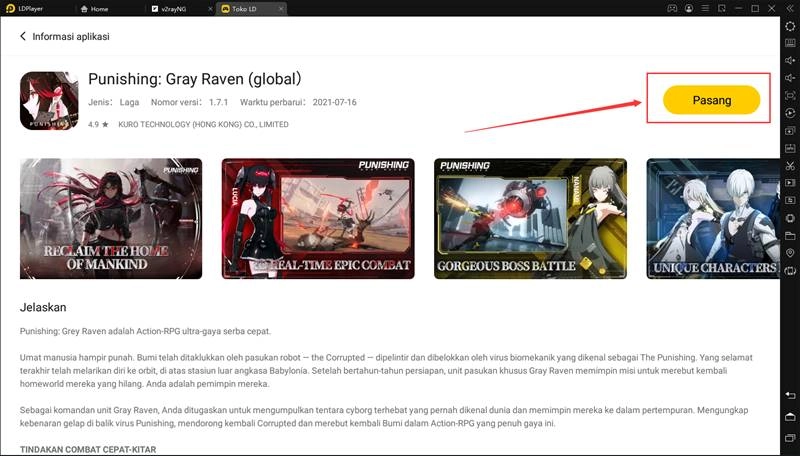Image resolution: width=800 pixels, height=456 pixels.
Task: Toggle fullscreen via sidebar icon
Action: [790, 95]
